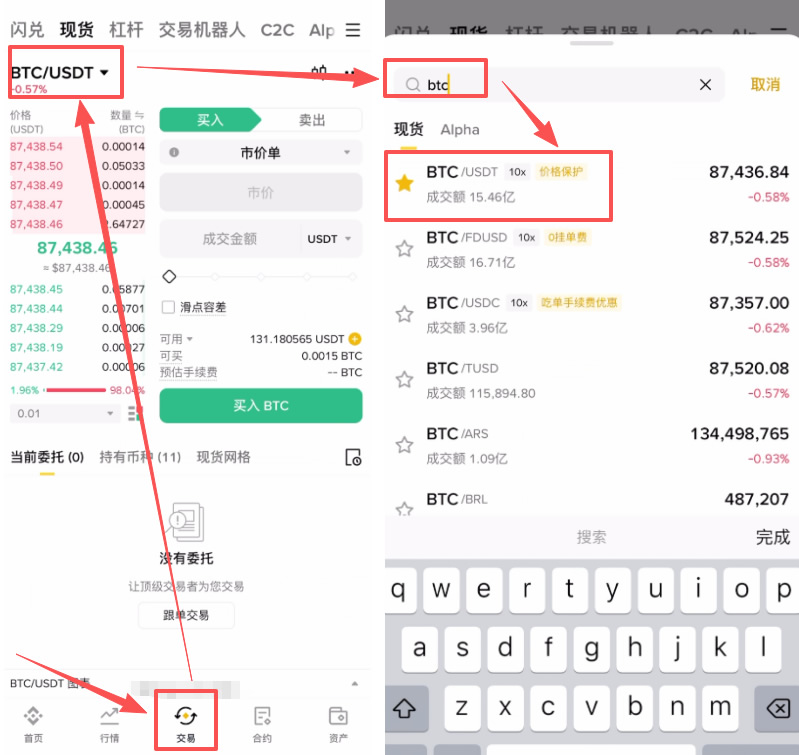Open the USDT currency unit dropdown
Screen dimensions: 799x755
click(330, 239)
